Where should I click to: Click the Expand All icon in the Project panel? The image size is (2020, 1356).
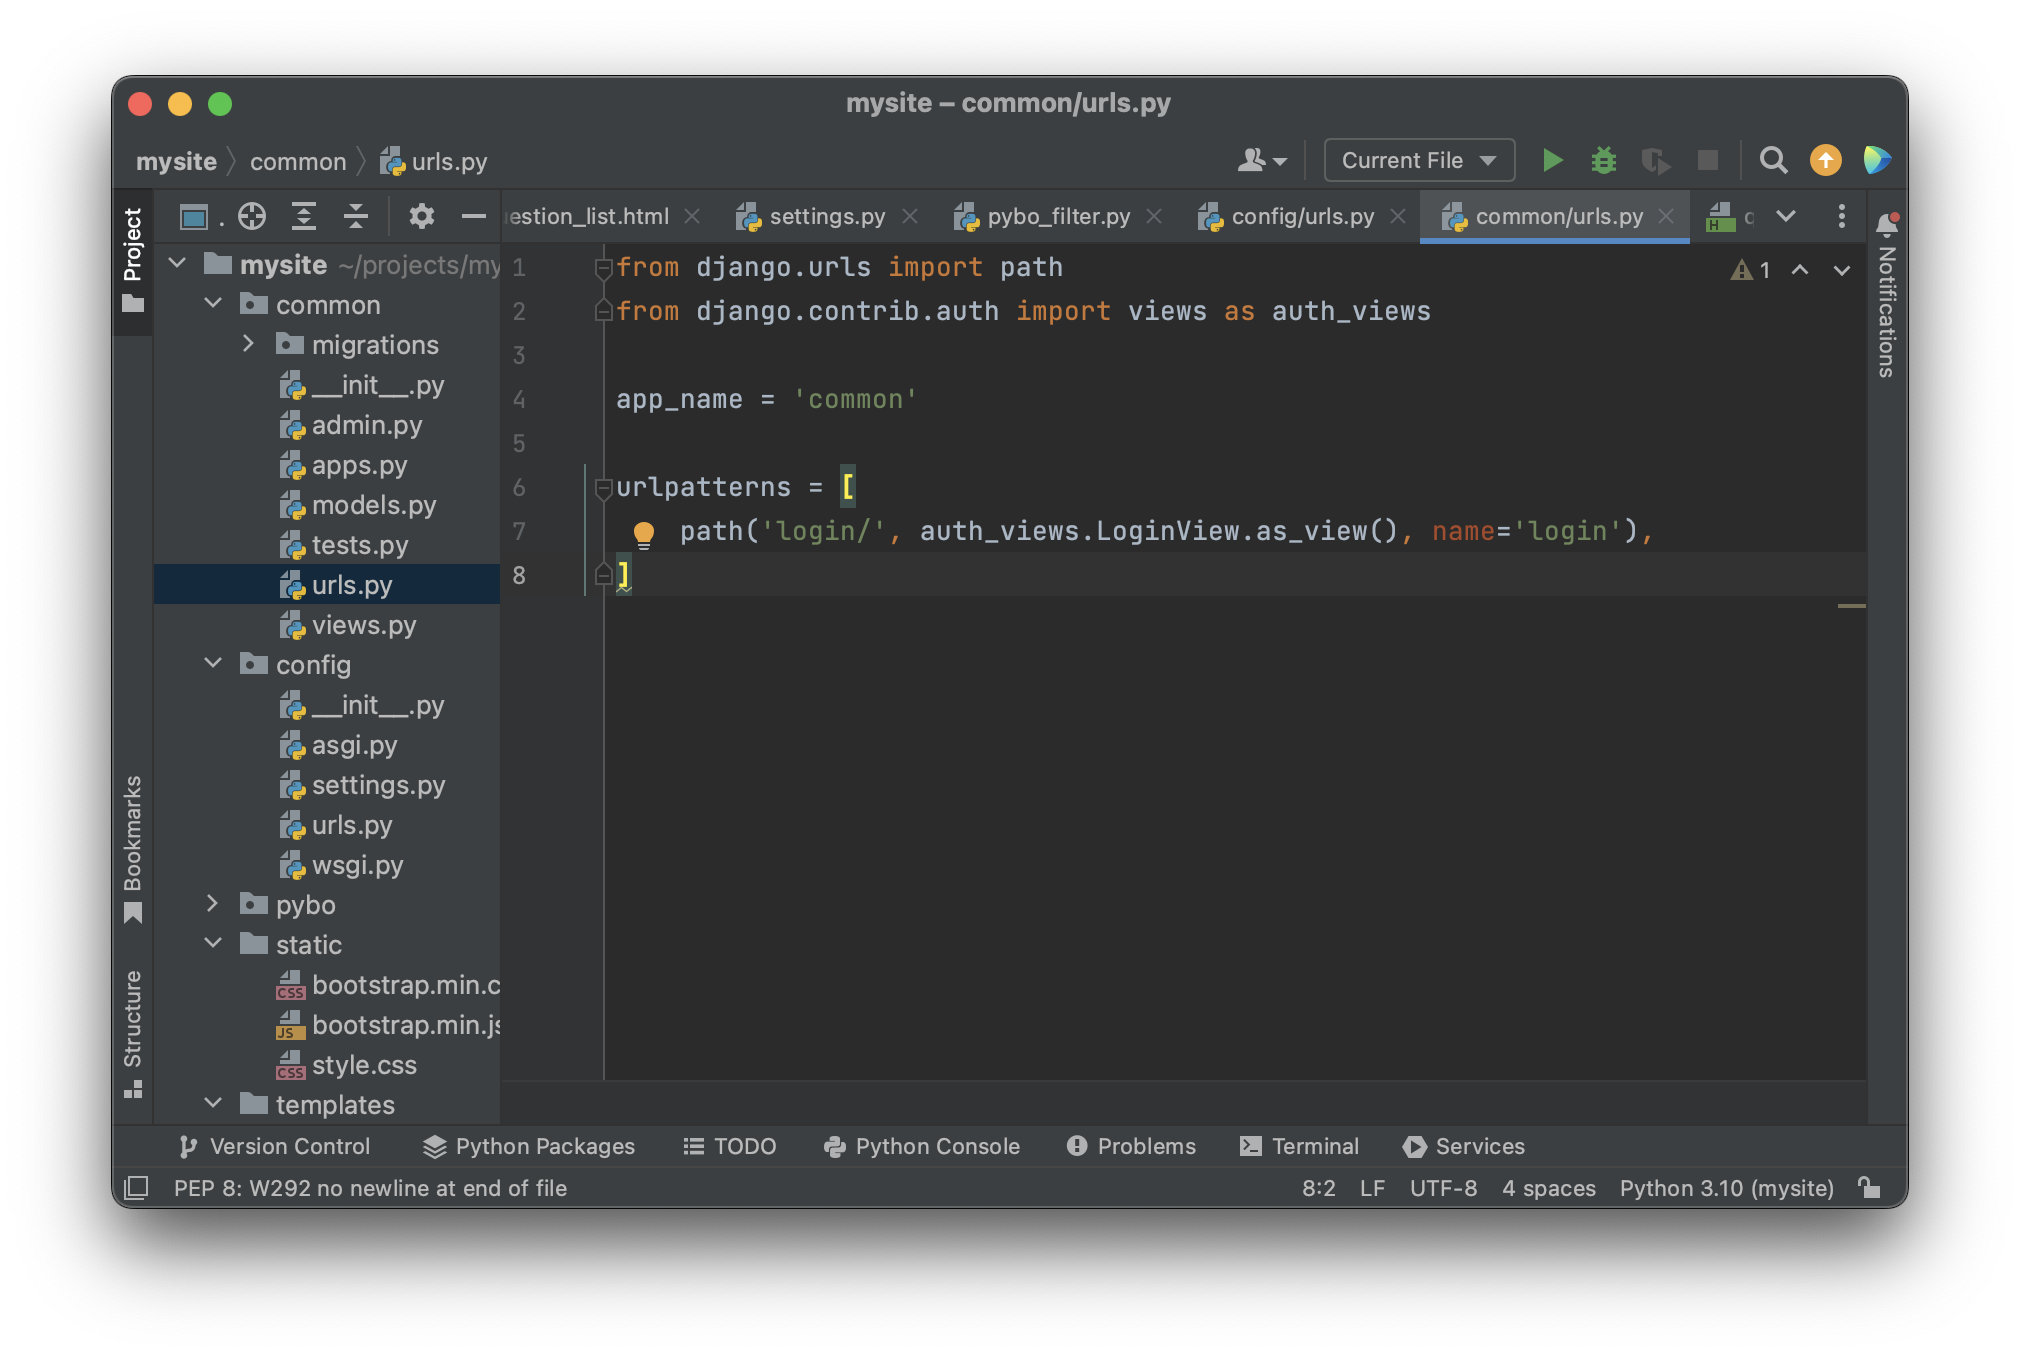click(304, 216)
